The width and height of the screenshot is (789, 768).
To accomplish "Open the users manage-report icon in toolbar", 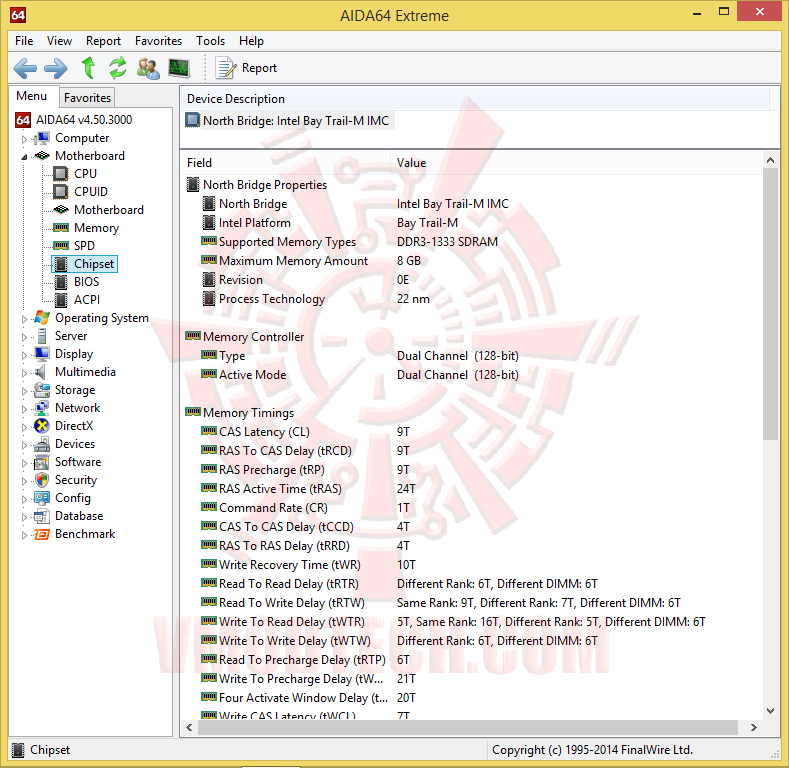I will point(148,68).
